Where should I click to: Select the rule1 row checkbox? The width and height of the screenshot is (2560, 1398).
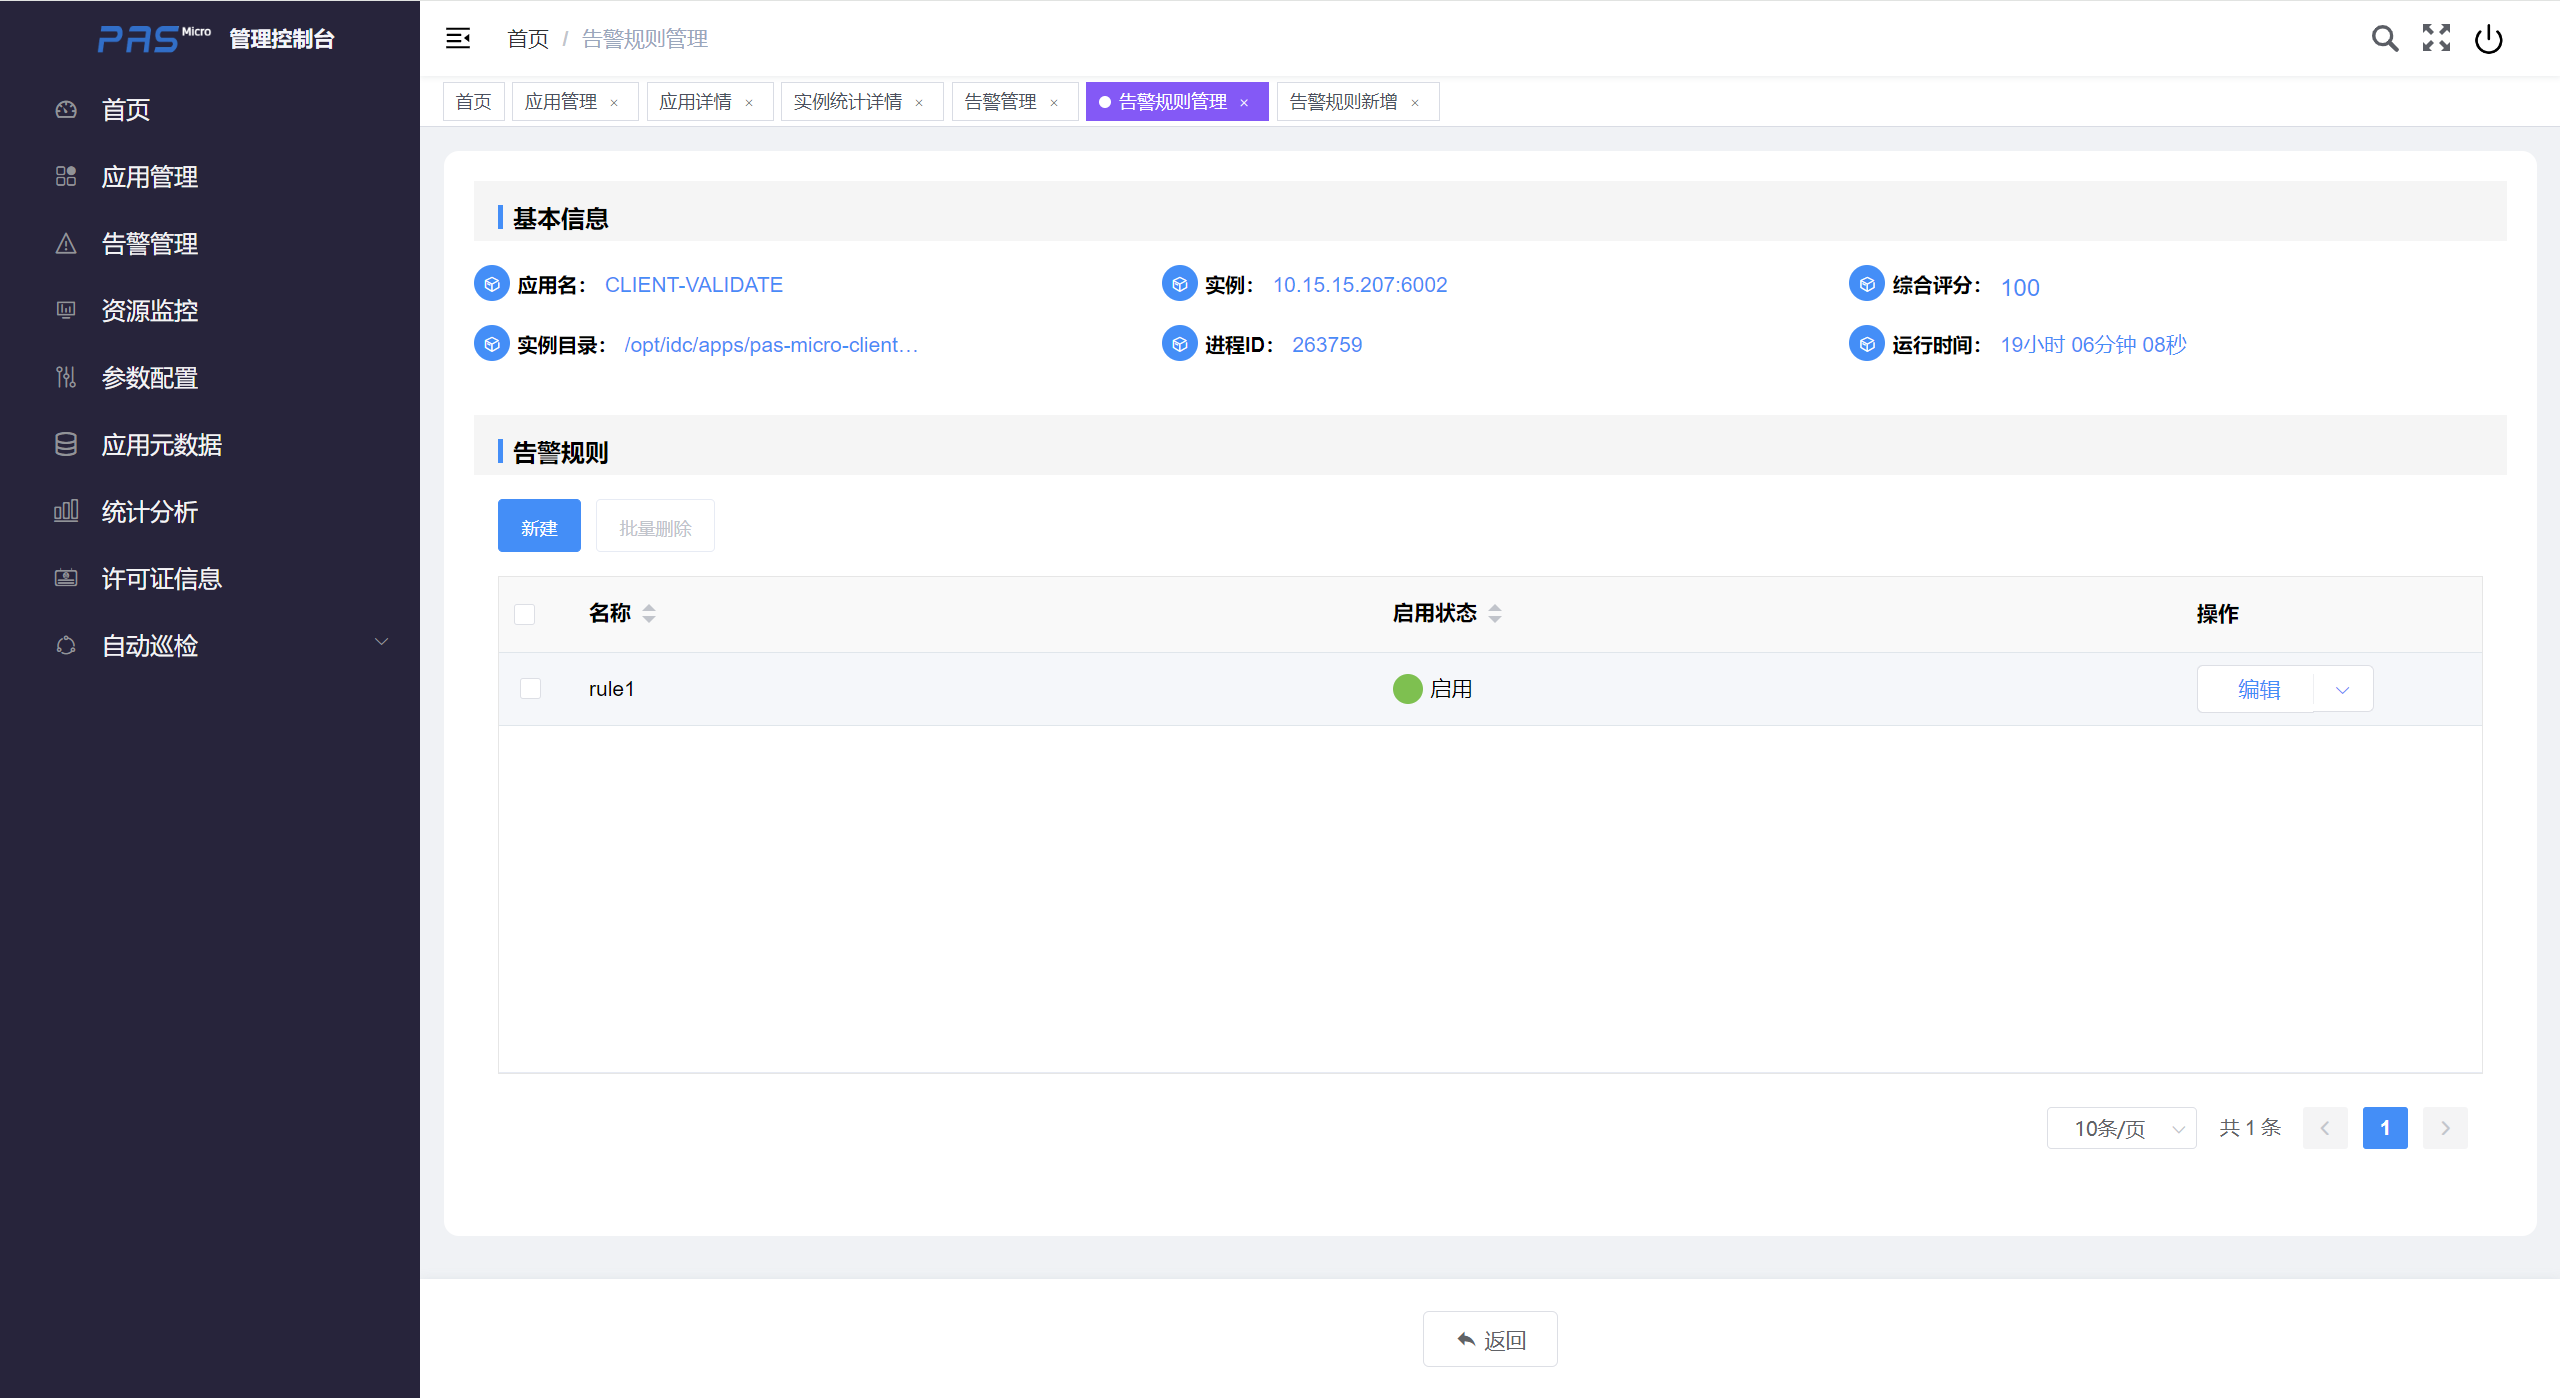(531, 689)
